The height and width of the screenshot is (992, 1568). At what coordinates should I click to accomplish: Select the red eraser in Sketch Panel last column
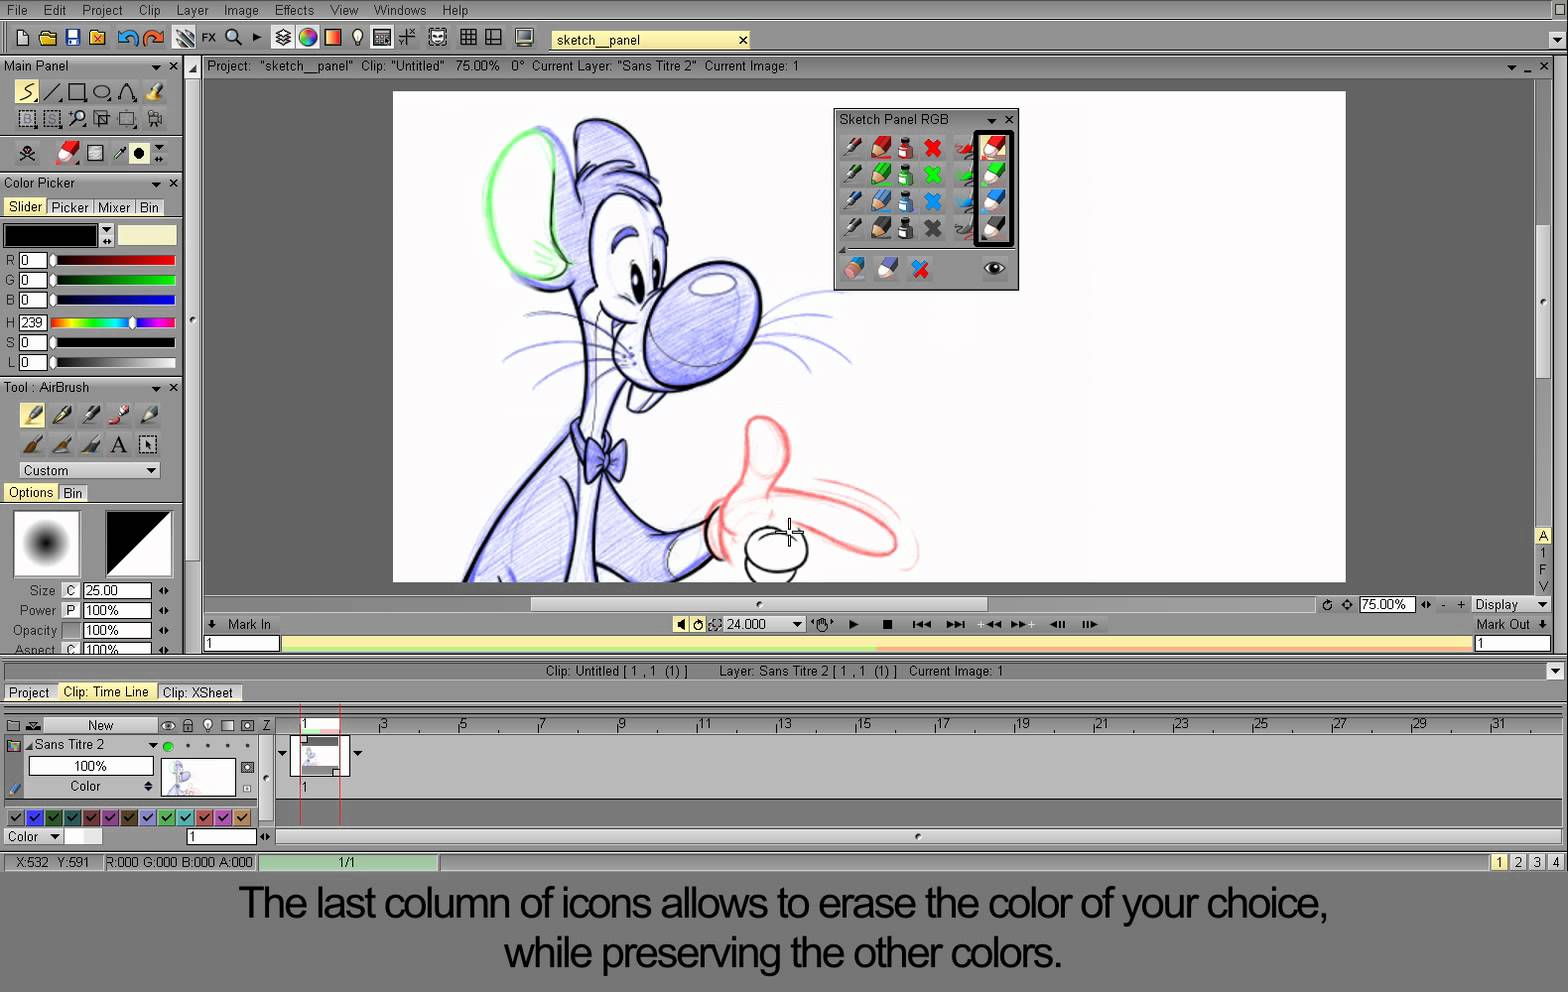pyautogui.click(x=993, y=148)
